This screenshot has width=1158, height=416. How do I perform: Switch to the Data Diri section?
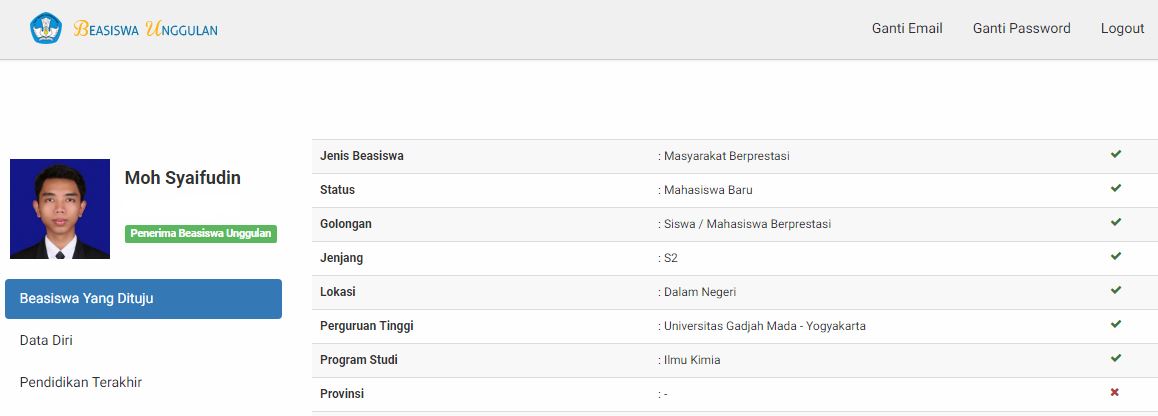point(46,341)
